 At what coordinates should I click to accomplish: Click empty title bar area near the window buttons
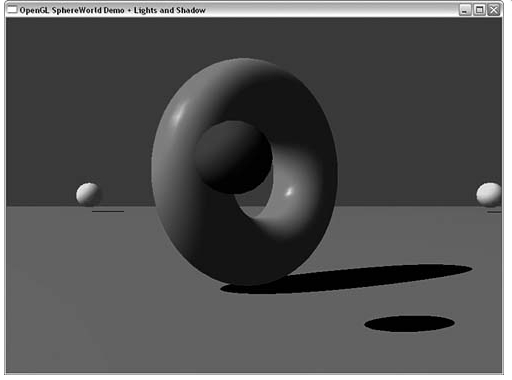[x=333, y=10]
